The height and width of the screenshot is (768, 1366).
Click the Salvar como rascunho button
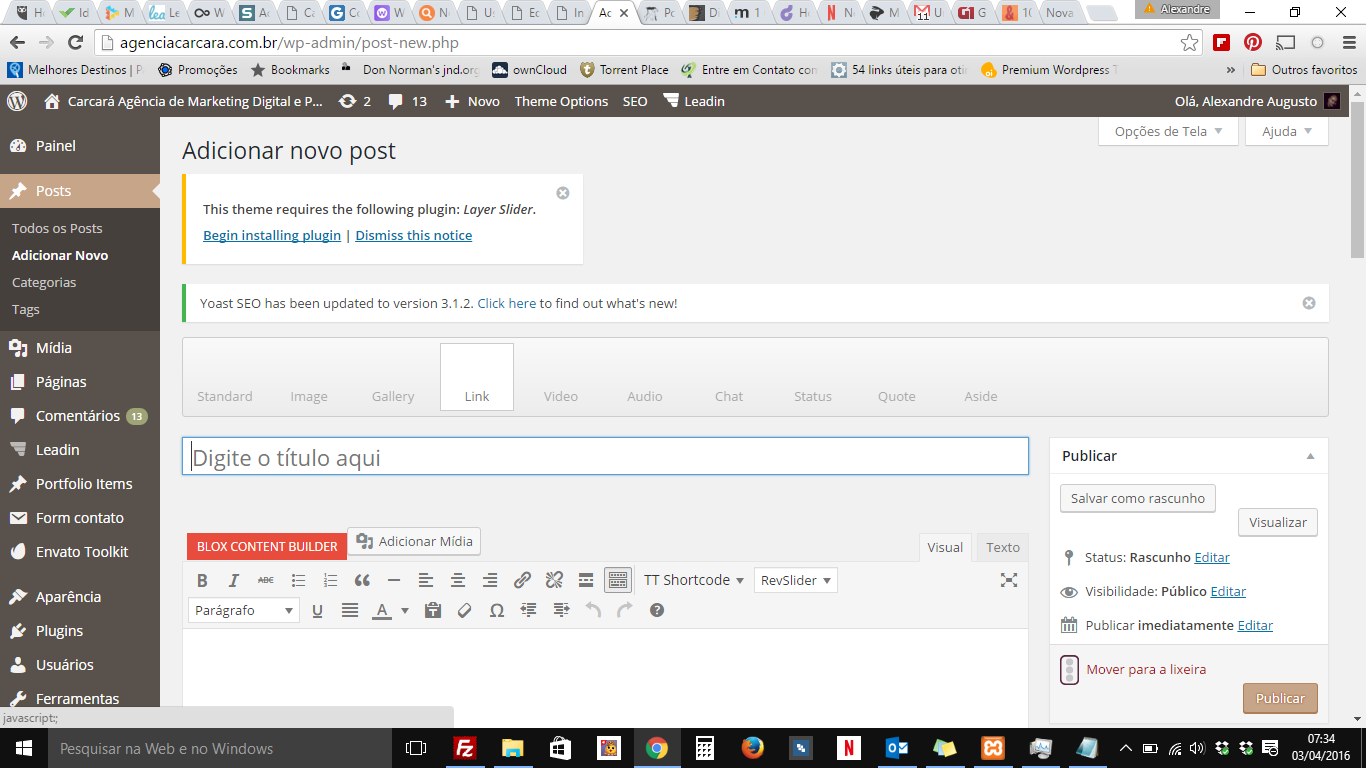coord(1137,498)
